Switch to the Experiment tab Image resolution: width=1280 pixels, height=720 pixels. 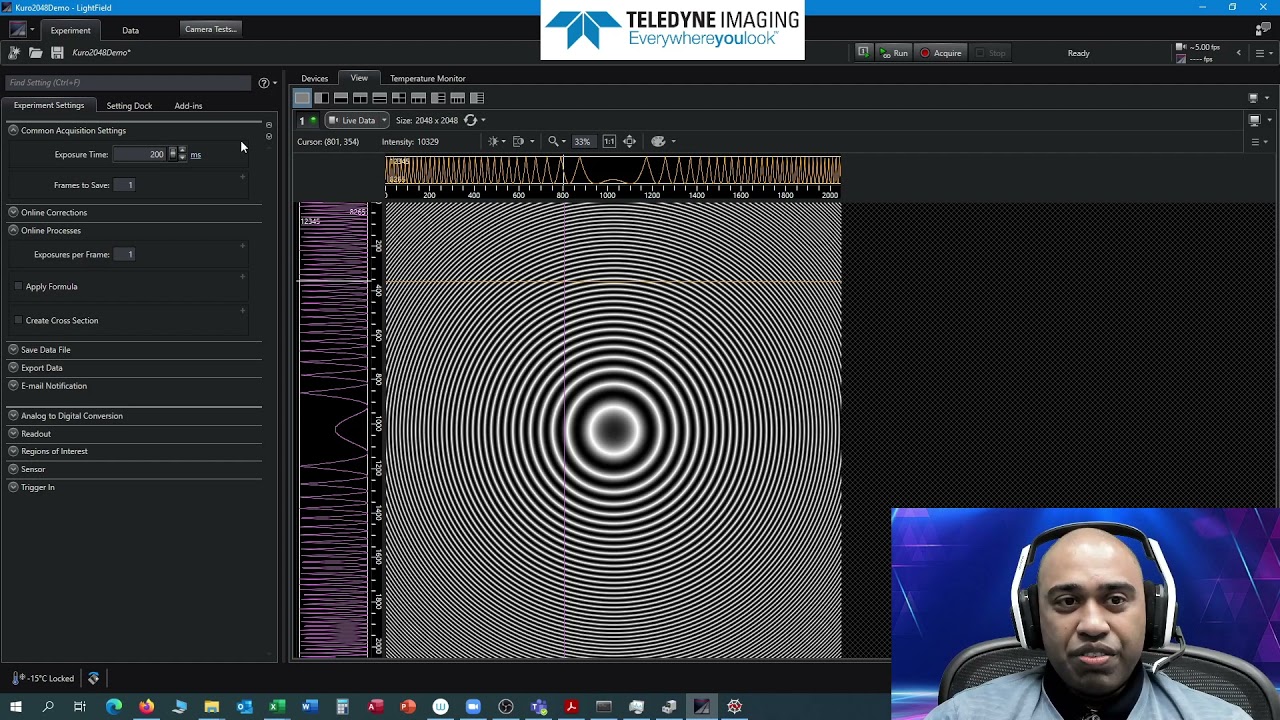click(70, 30)
